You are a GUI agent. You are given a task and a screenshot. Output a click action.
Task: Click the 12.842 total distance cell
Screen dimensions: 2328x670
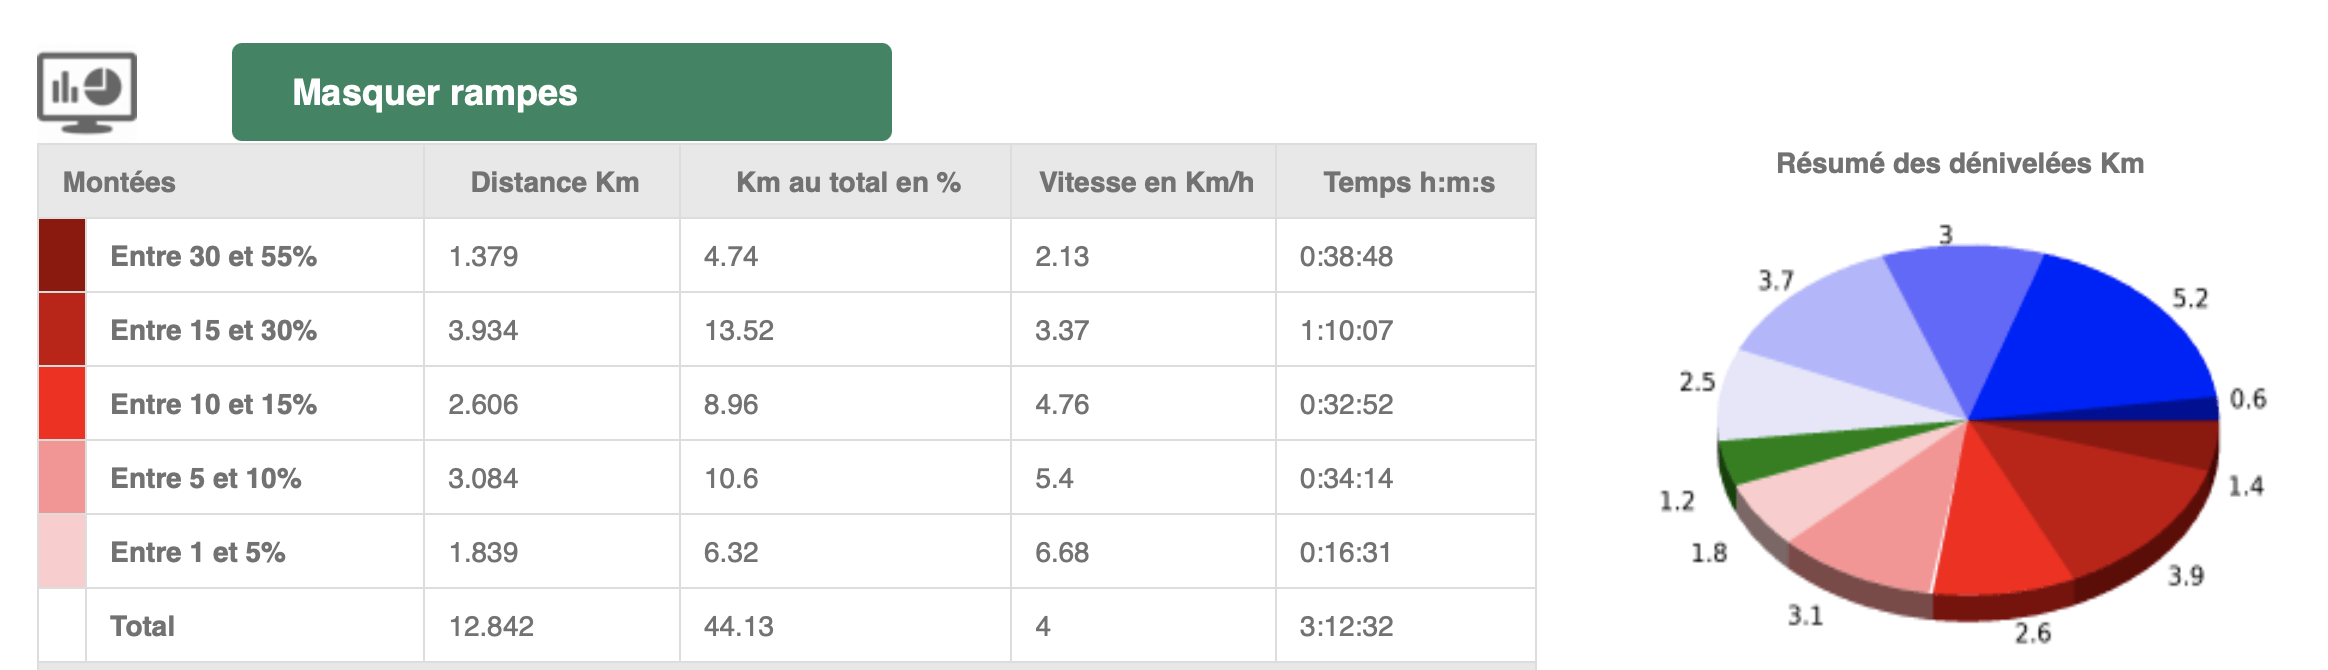[x=491, y=626]
